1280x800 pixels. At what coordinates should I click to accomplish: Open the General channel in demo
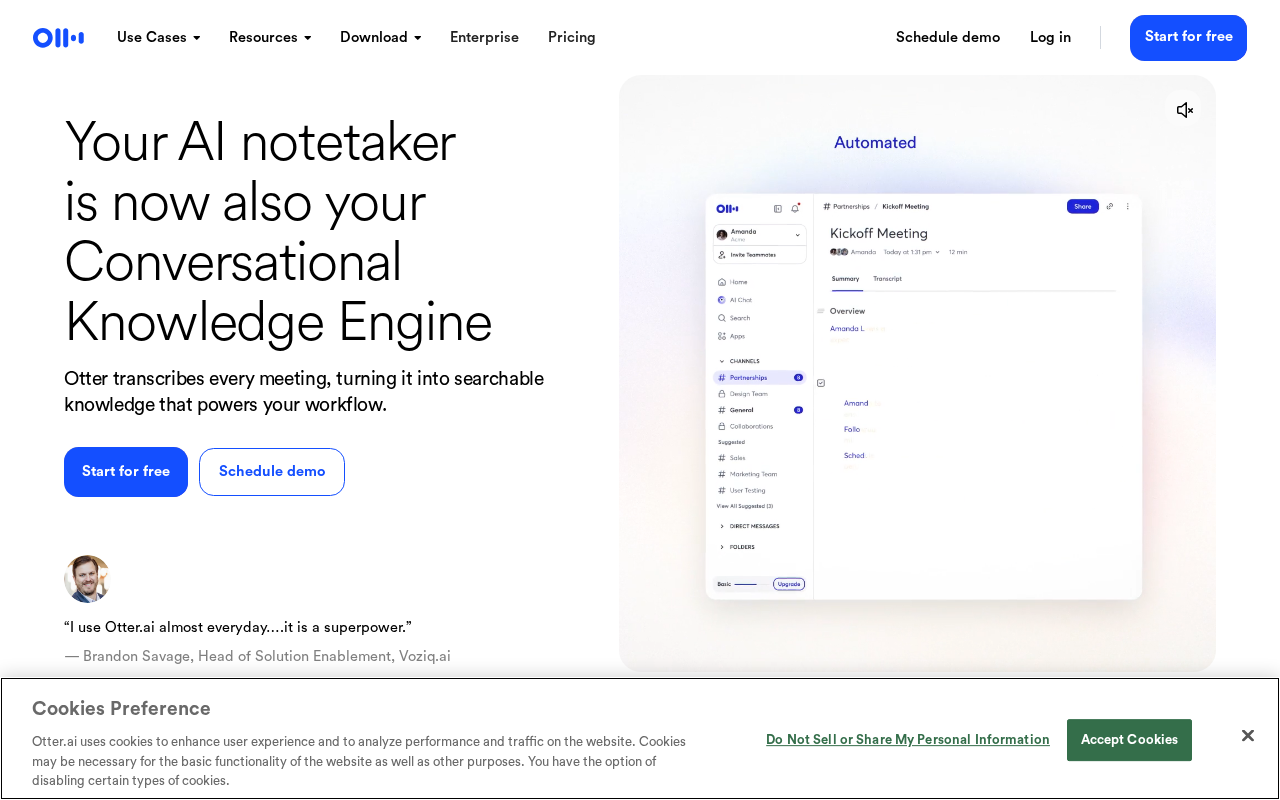[736, 410]
